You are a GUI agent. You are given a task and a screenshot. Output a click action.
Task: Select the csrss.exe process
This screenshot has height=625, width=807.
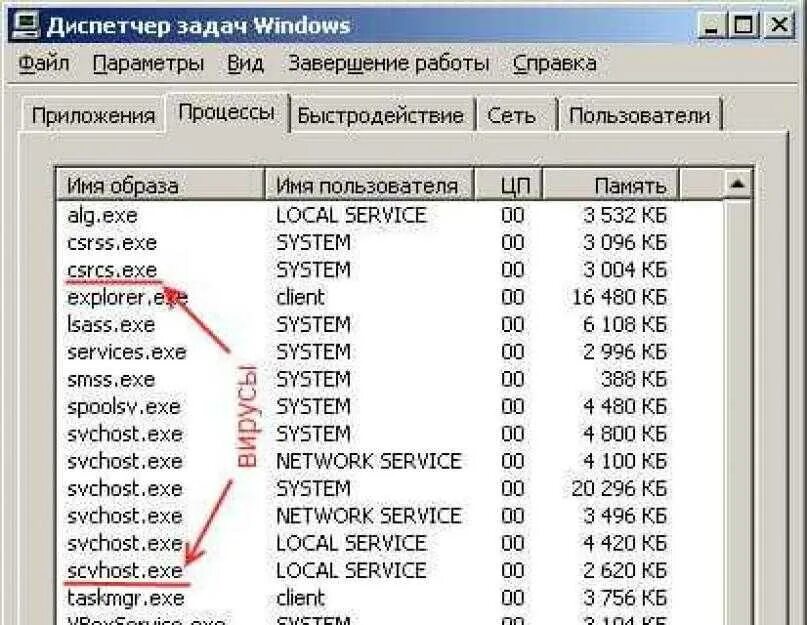(x=112, y=242)
